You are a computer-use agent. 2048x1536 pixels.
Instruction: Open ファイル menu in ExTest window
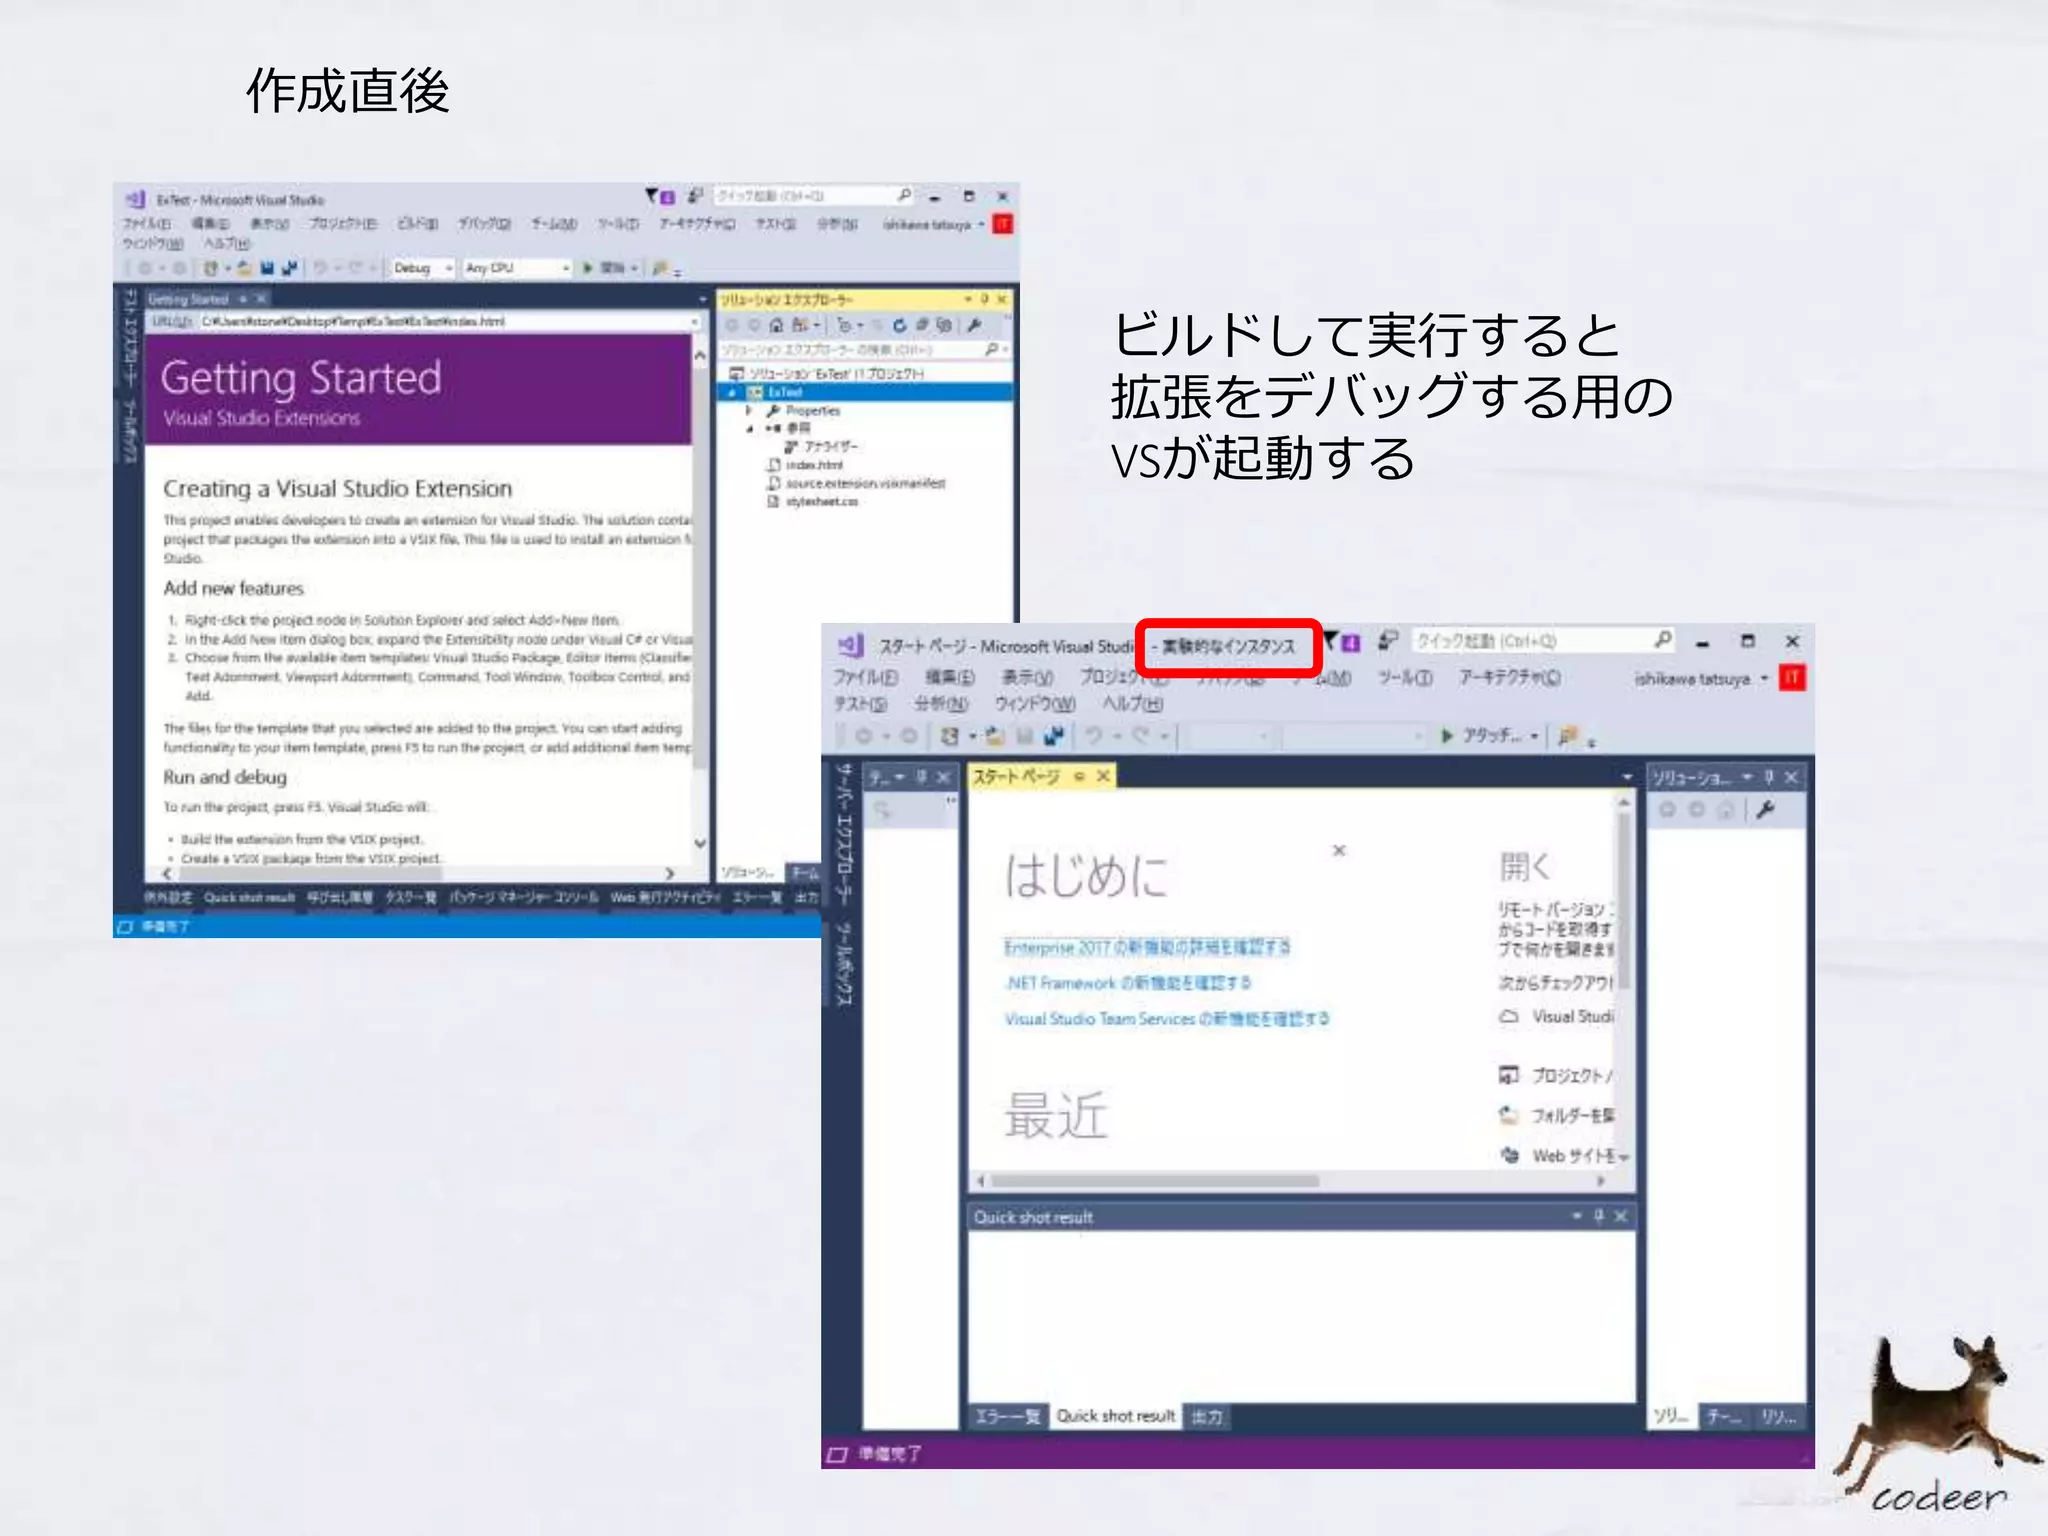point(147,224)
